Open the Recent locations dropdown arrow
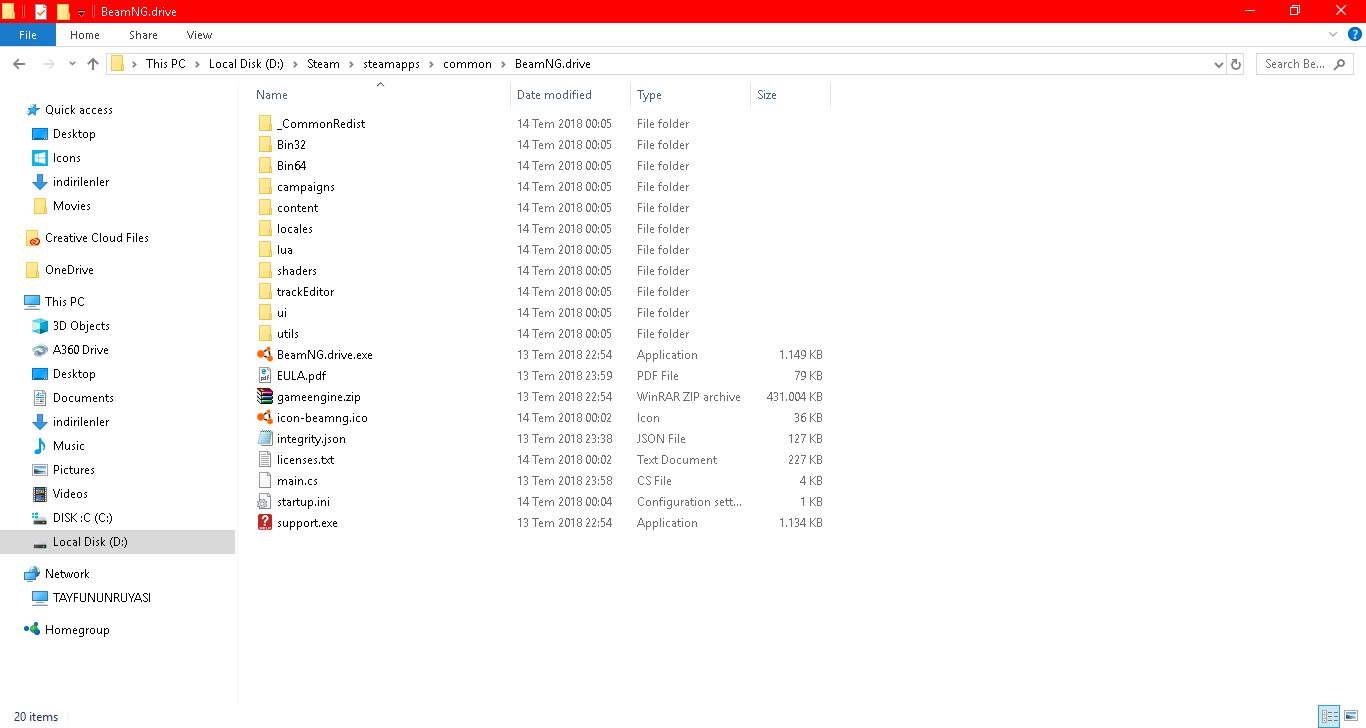 [x=72, y=64]
